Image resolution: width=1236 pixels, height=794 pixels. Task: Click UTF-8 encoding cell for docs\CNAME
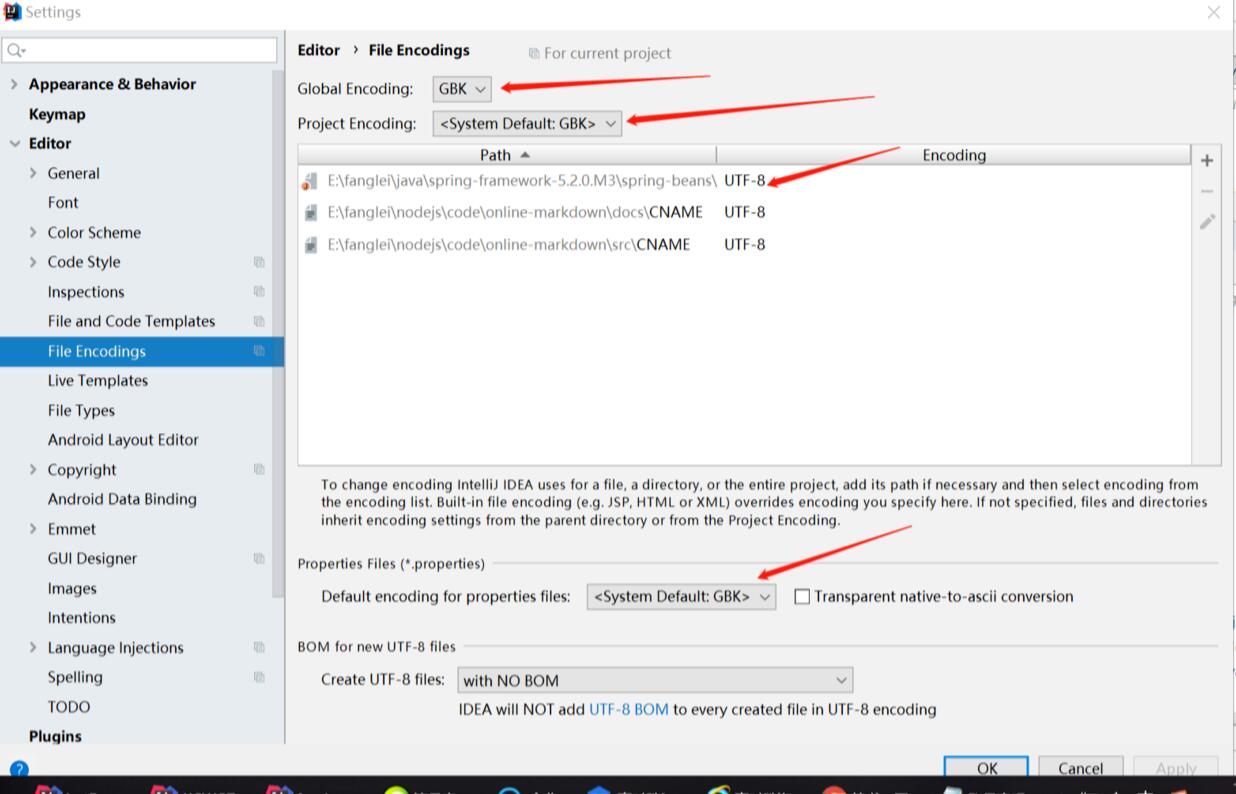click(x=745, y=212)
